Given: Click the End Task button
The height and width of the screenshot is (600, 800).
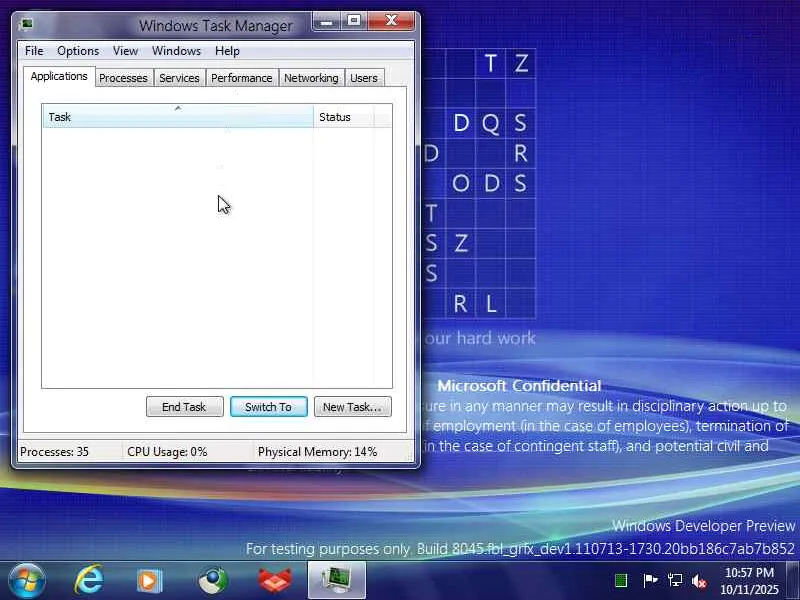Looking at the screenshot, I should click(x=185, y=407).
